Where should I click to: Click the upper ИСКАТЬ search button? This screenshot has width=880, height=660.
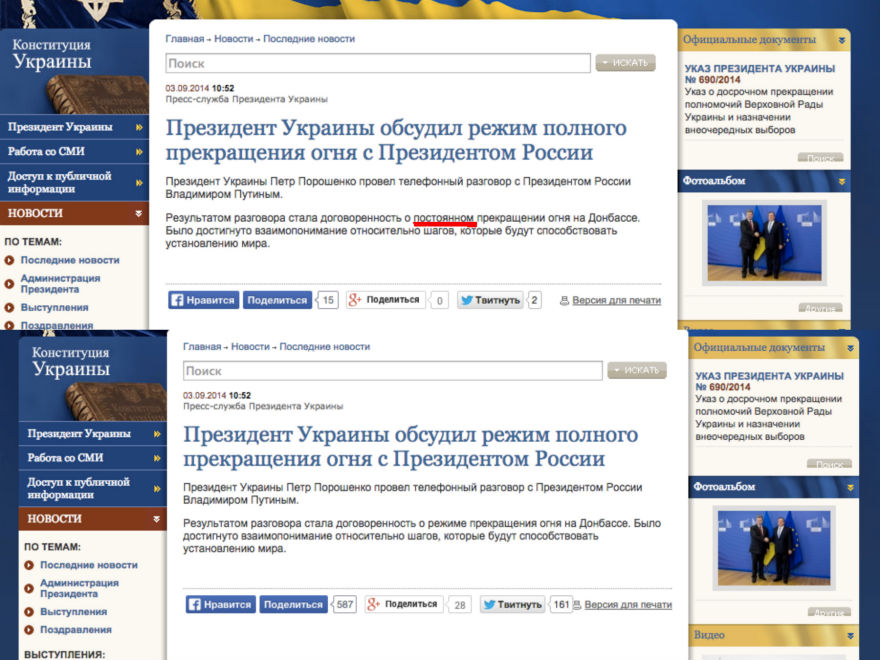pos(626,63)
